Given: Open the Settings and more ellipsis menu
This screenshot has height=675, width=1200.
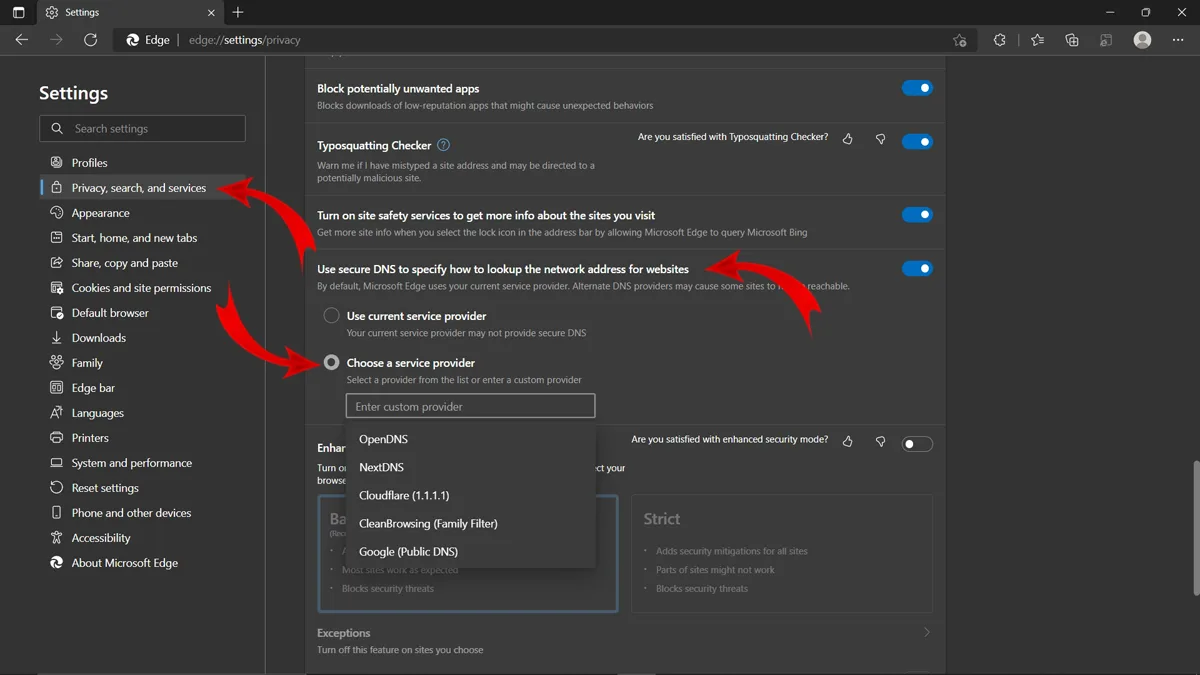Looking at the screenshot, I should [1178, 40].
